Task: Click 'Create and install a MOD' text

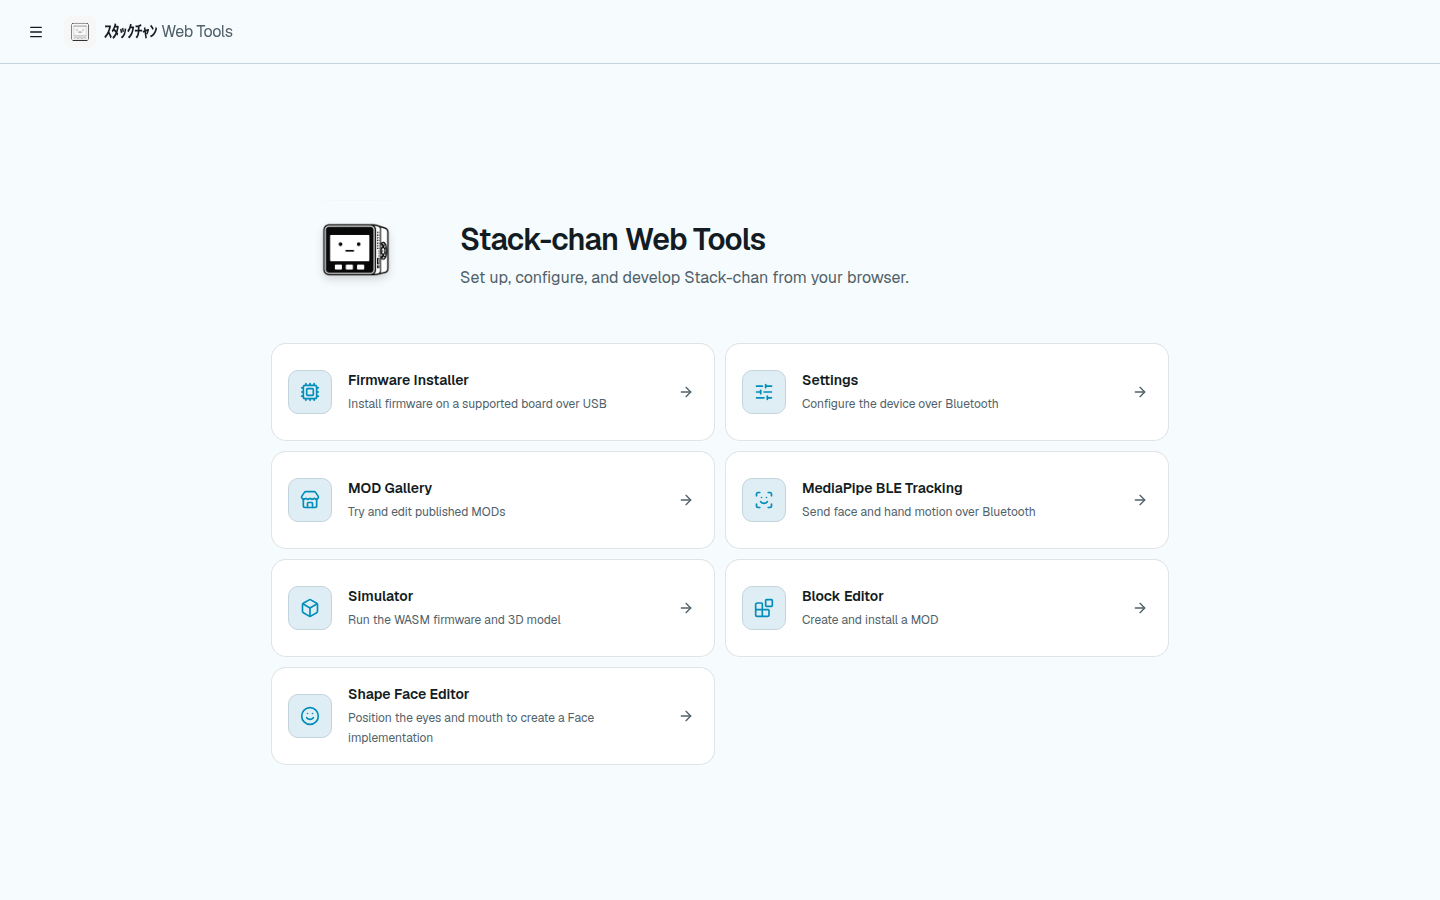Action: pyautogui.click(x=870, y=620)
